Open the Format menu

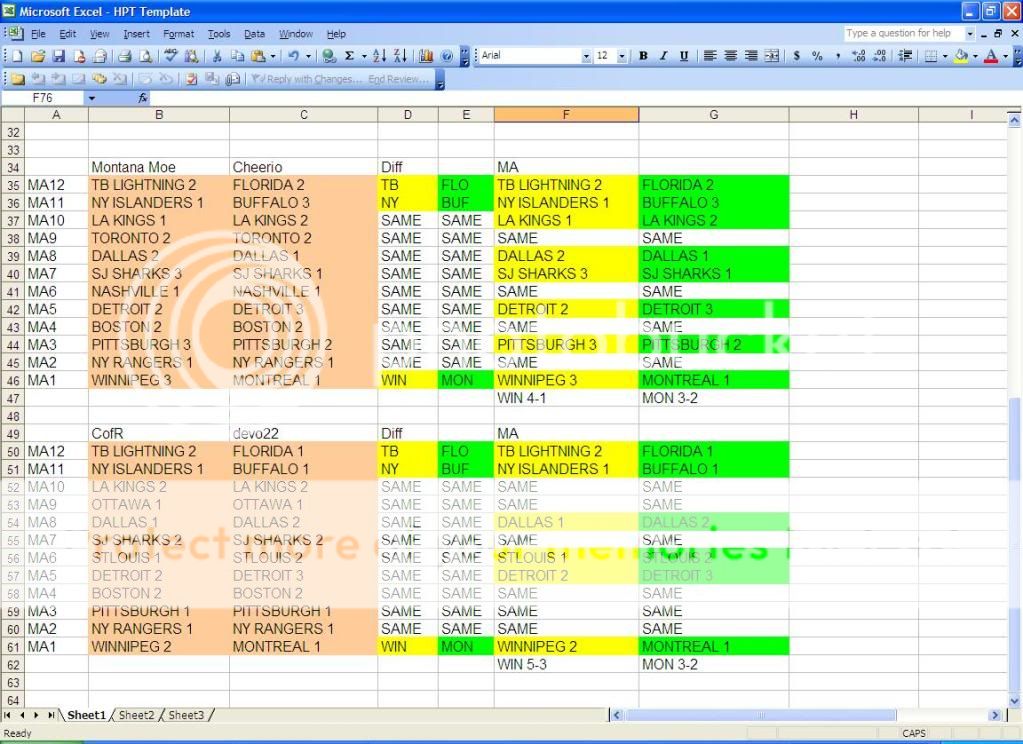(x=178, y=34)
